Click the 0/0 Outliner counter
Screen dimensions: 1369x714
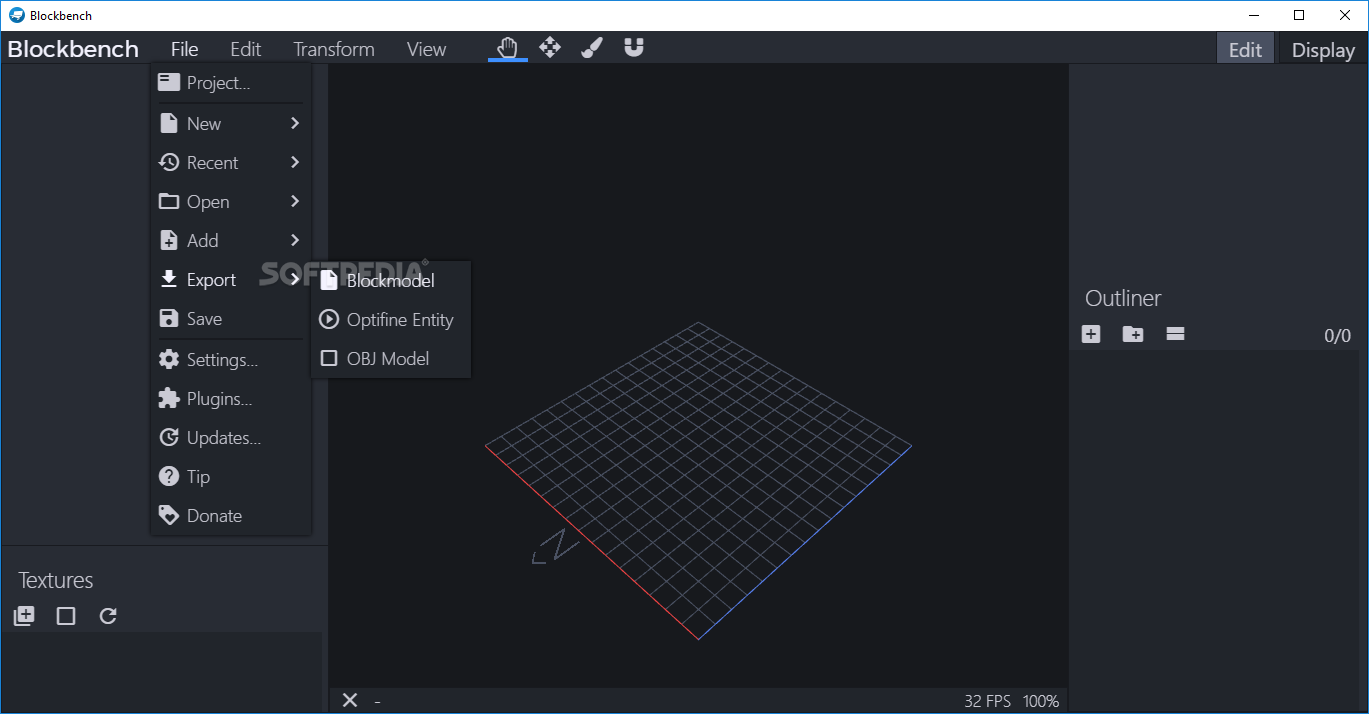[1337, 336]
